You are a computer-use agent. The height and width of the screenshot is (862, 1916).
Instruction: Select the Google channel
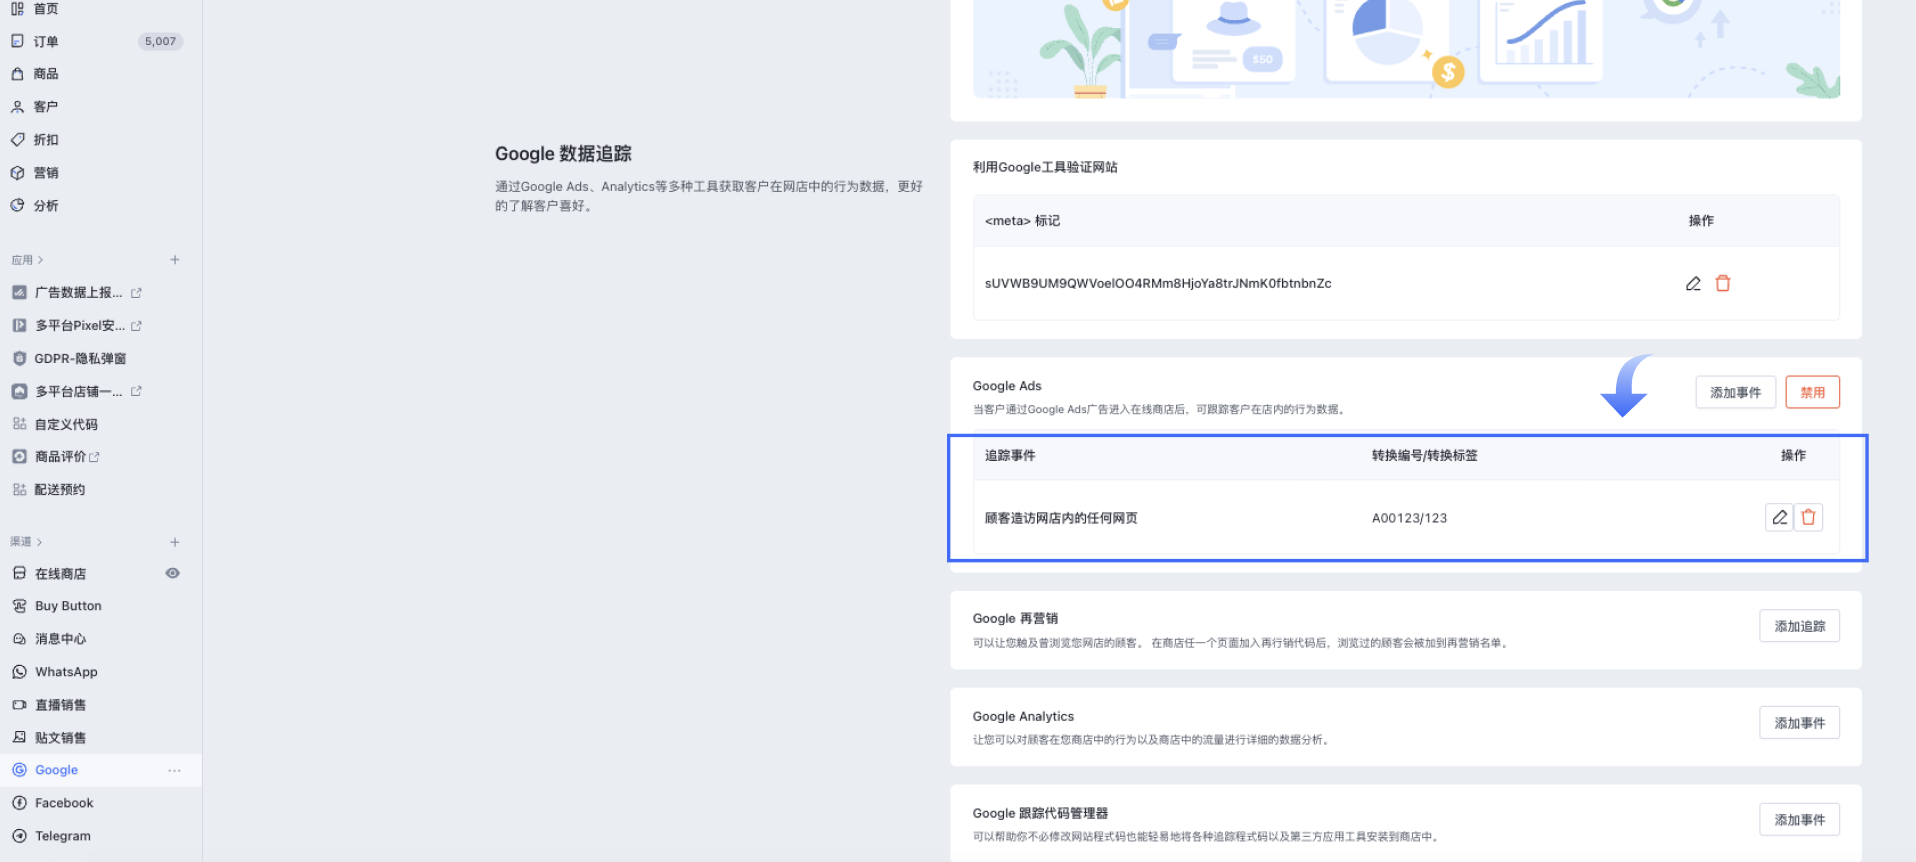56,770
